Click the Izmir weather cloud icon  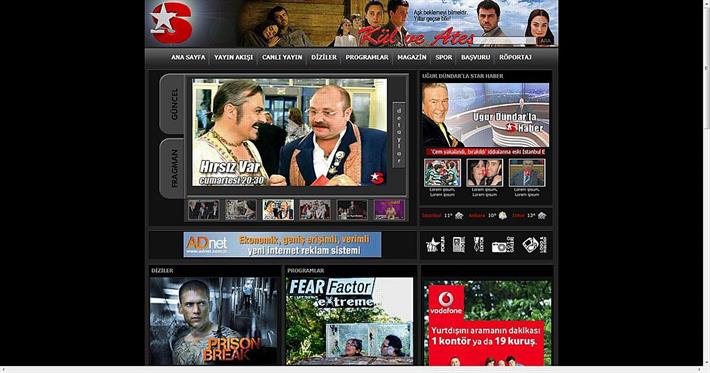(542, 216)
